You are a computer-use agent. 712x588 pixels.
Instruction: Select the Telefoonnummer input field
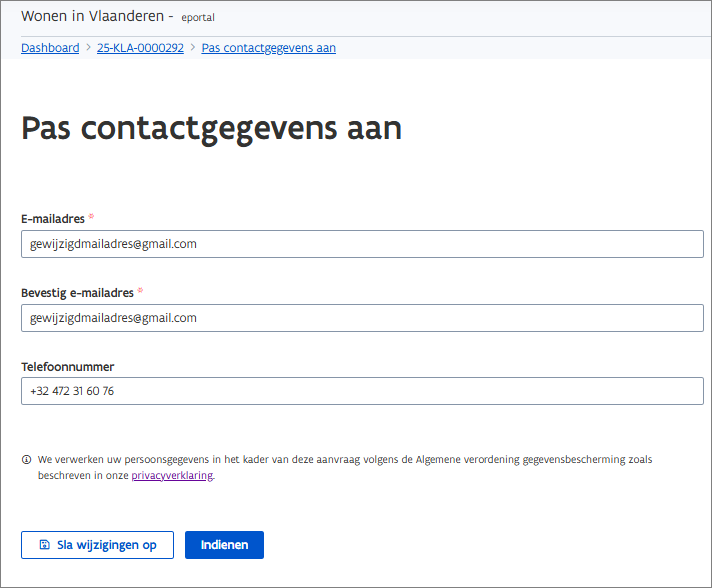coord(362,391)
